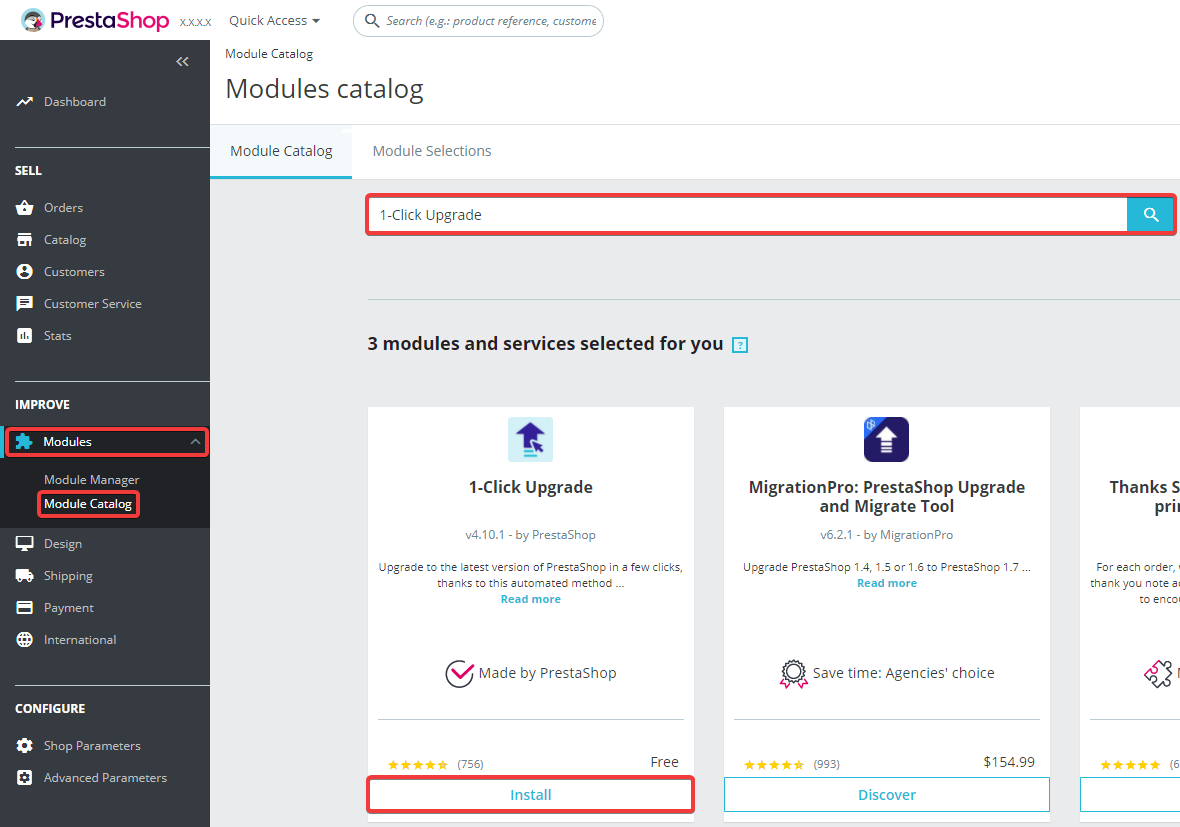Viewport: 1180px width, 827px height.
Task: Click the module search input field
Action: click(x=745, y=215)
